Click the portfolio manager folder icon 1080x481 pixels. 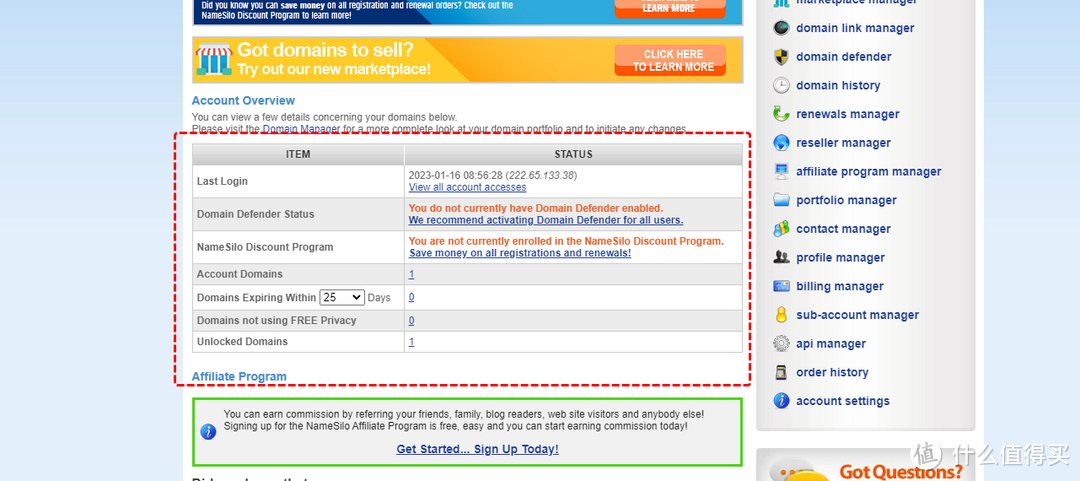tap(781, 200)
